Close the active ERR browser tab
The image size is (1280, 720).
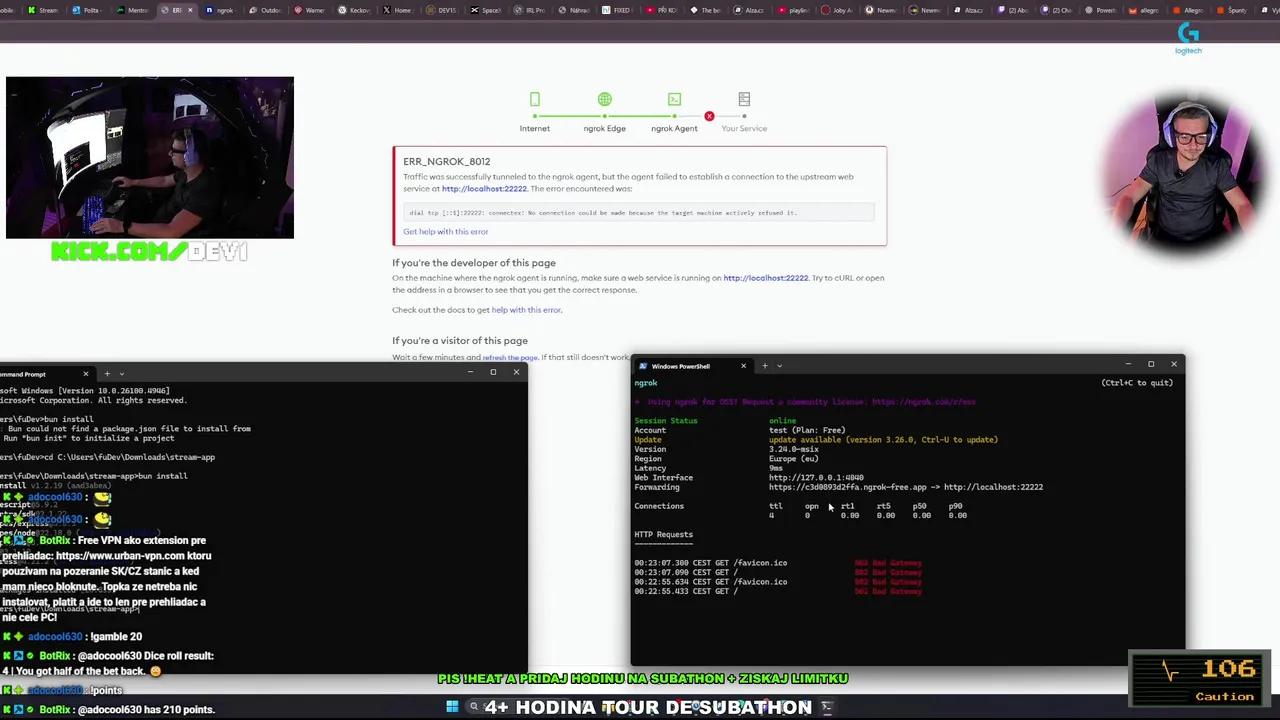pos(190,10)
